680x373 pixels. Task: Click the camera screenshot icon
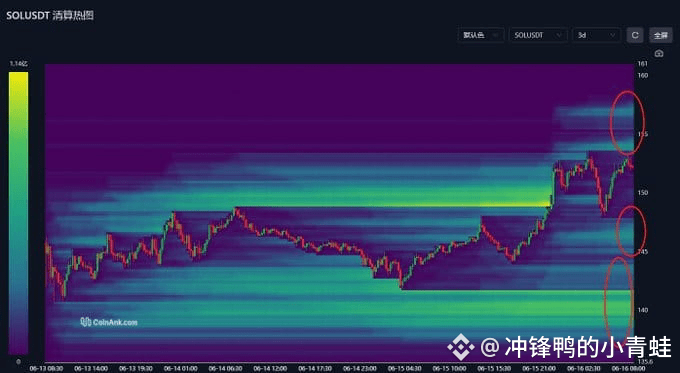click(x=659, y=54)
